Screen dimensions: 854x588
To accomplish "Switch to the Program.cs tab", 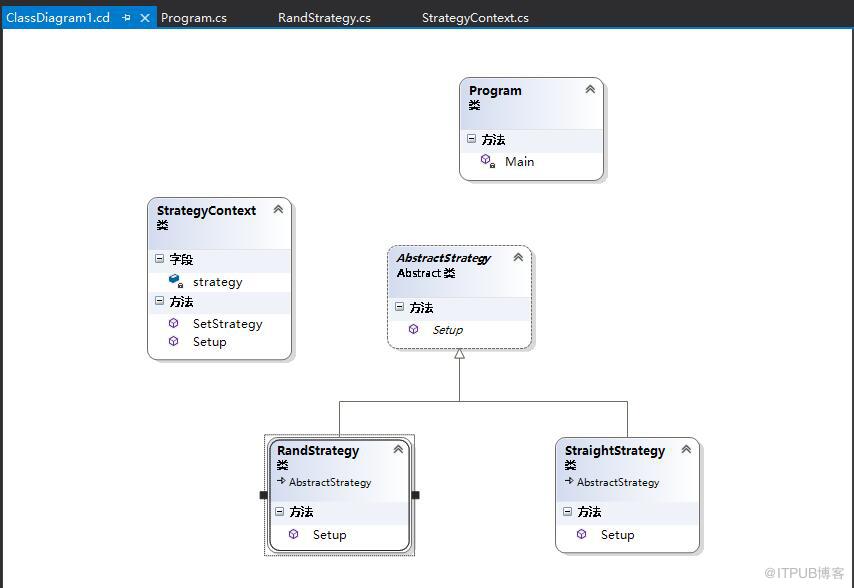I will tap(194, 18).
